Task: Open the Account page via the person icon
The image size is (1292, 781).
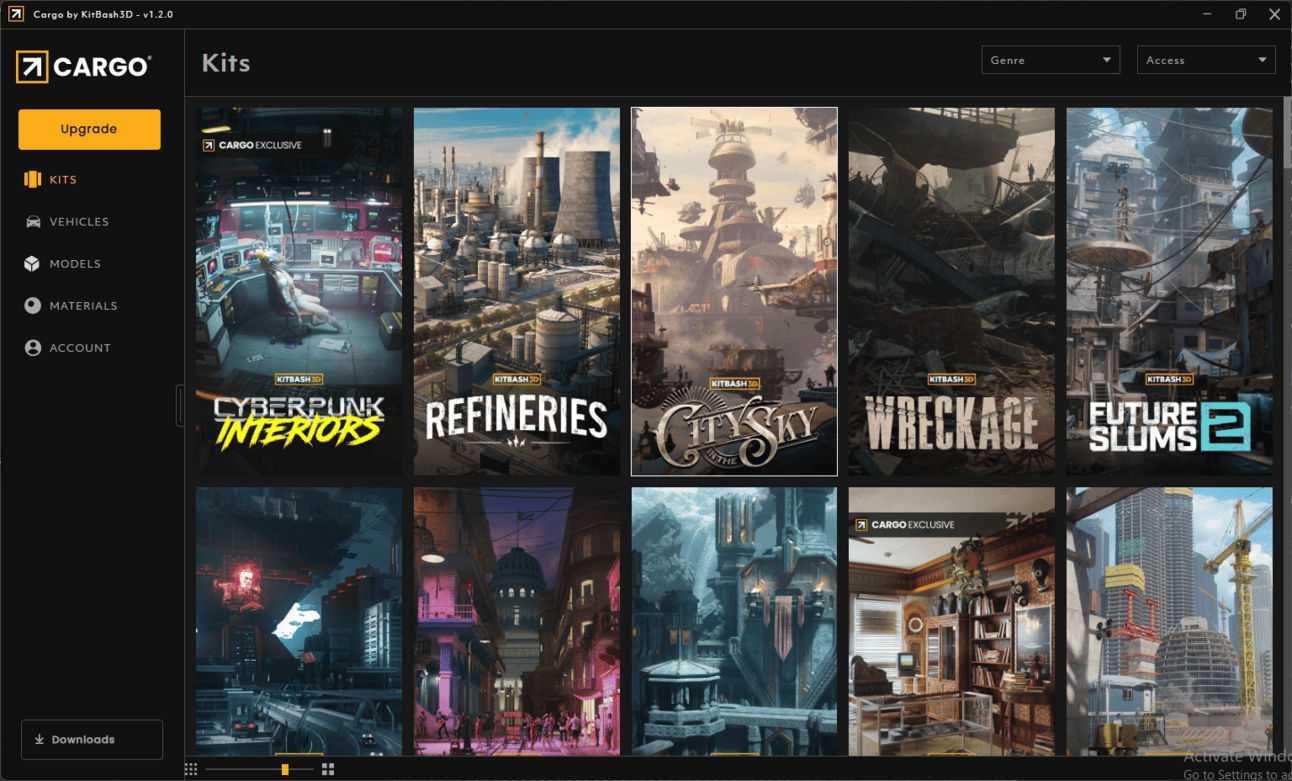Action: click(x=33, y=348)
